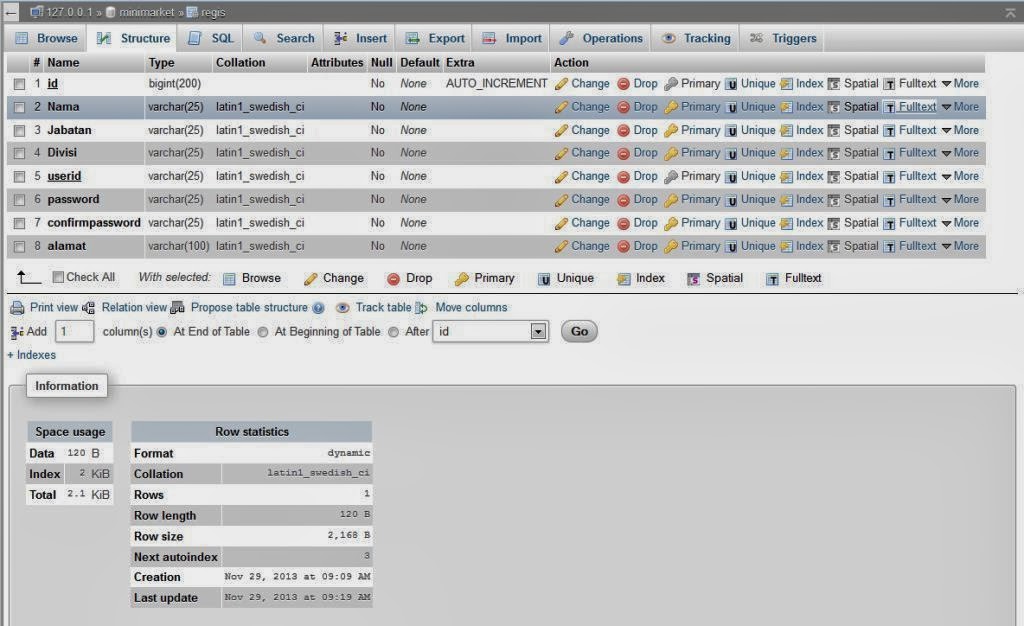Expand More menu for password row

click(x=960, y=199)
